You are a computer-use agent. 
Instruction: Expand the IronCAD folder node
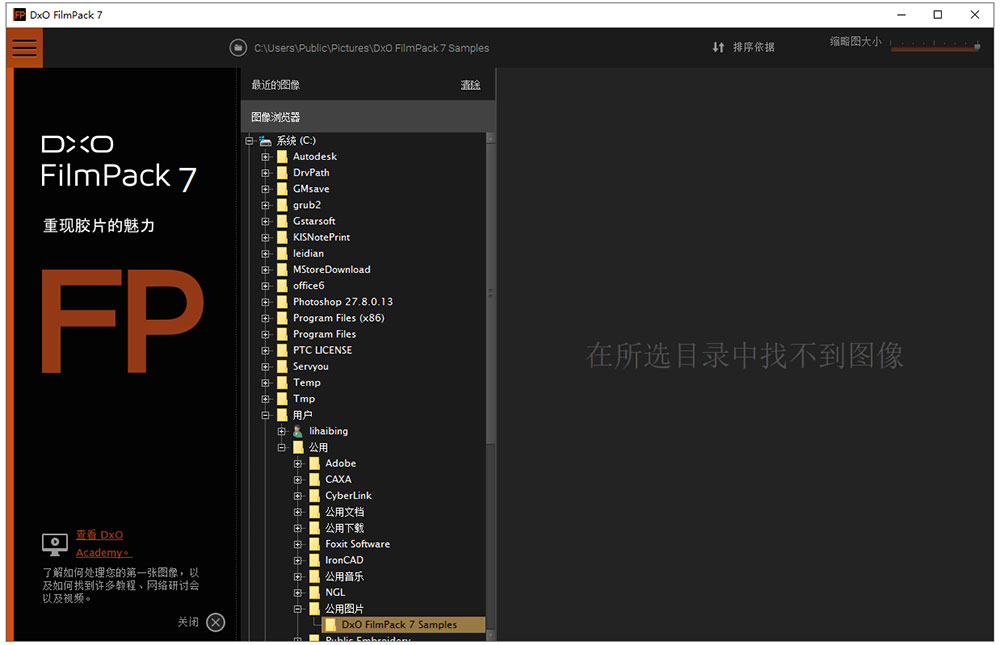tap(298, 560)
